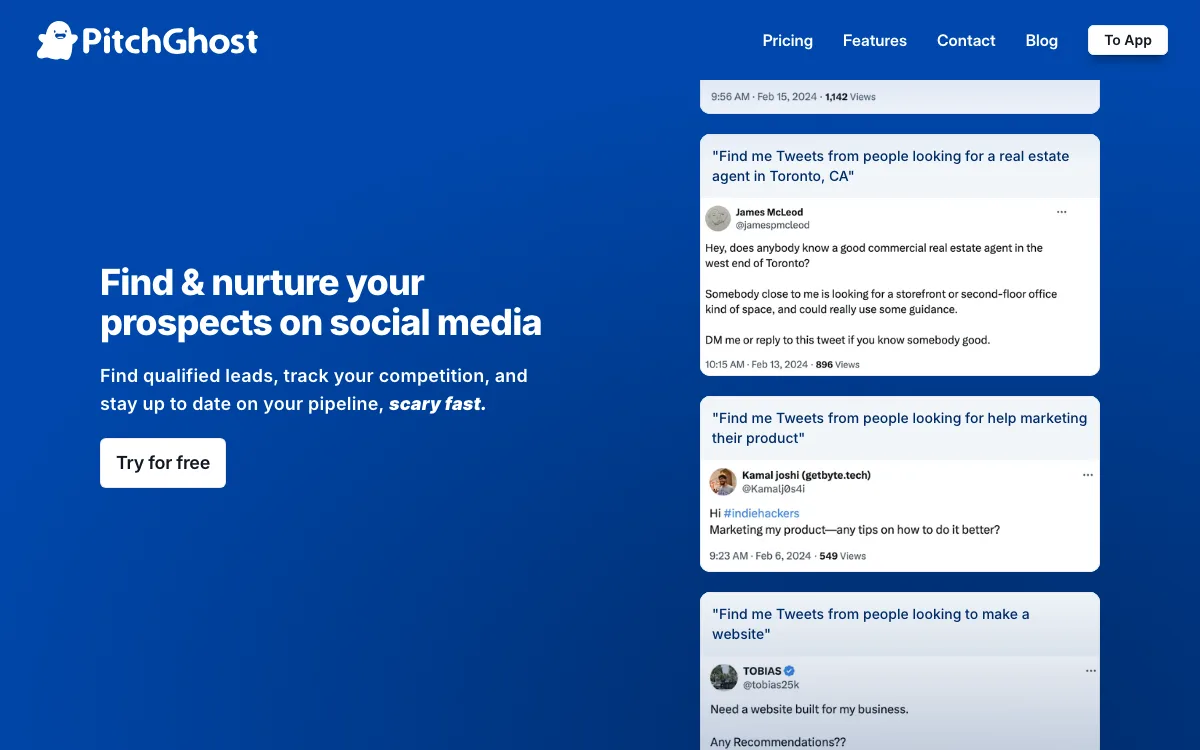Click 'Find & nurture your prospects' headline

(321, 302)
